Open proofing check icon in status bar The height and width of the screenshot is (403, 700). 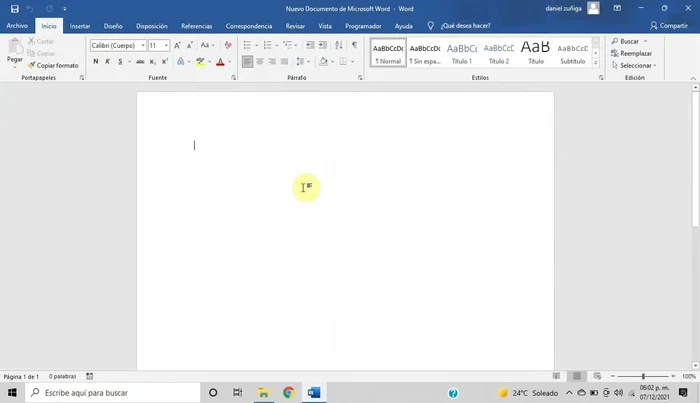(89, 376)
